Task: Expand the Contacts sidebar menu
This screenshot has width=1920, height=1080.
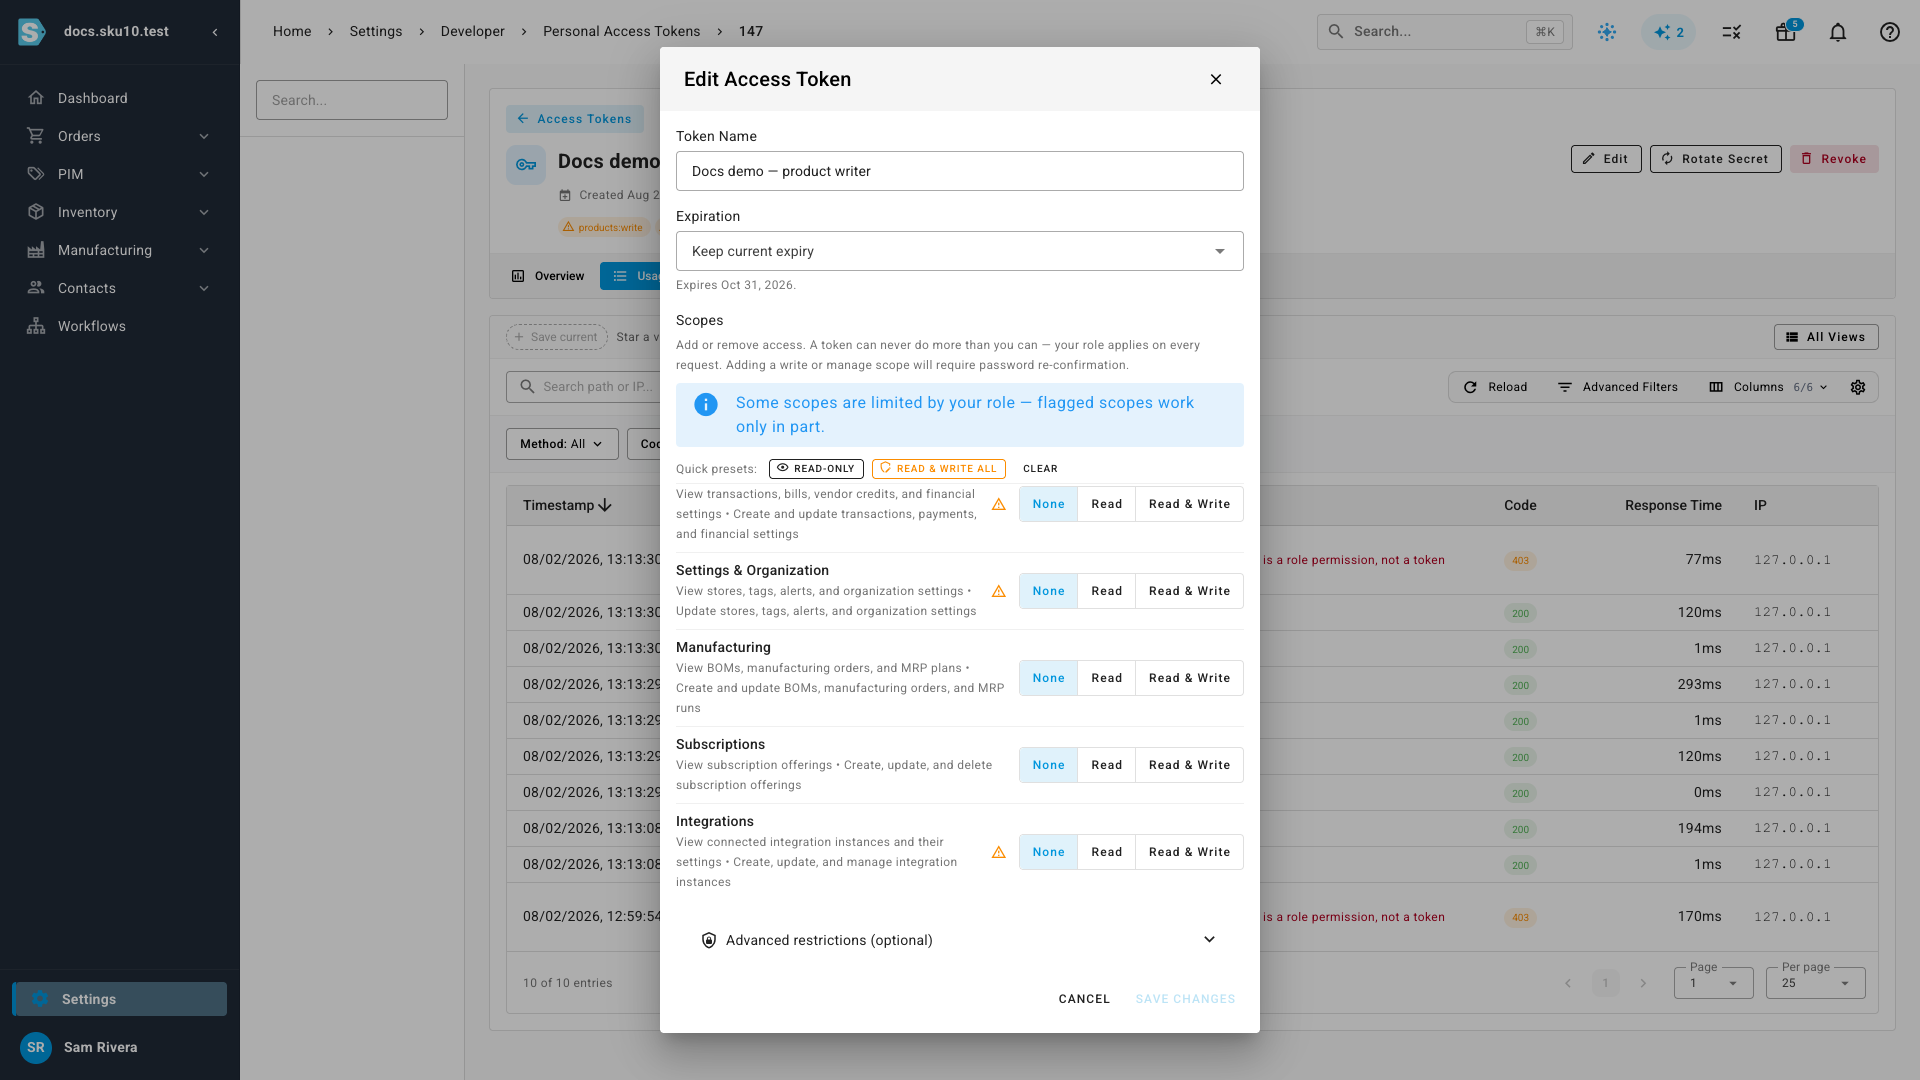Action: (120, 288)
